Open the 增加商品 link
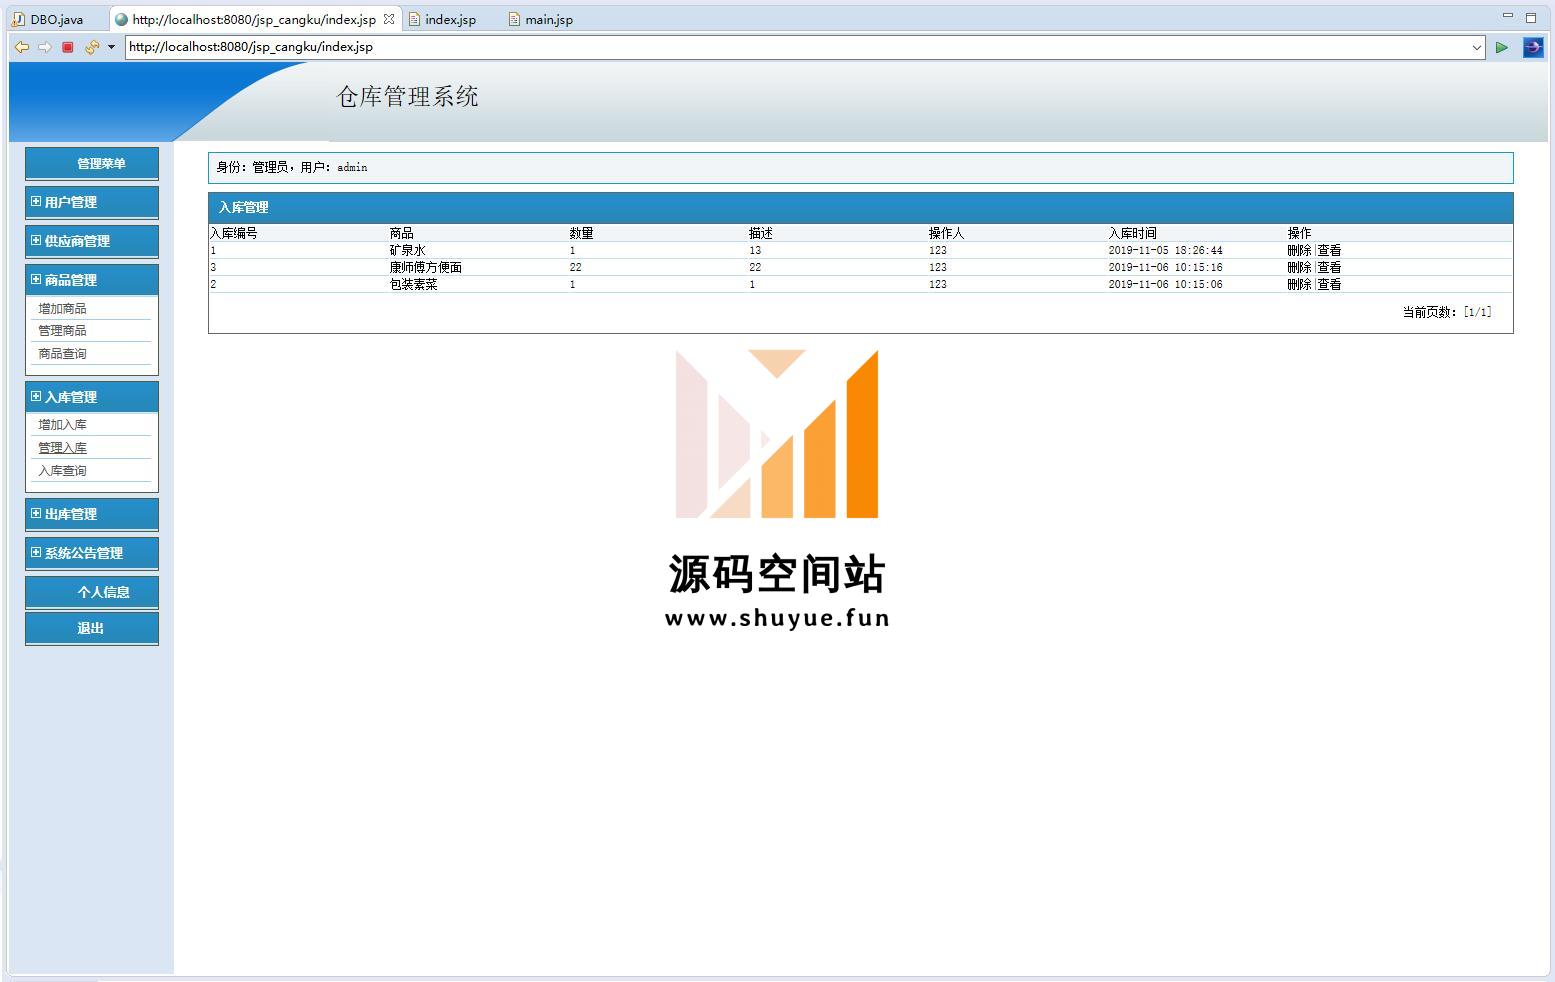This screenshot has width=1555, height=982. [62, 309]
